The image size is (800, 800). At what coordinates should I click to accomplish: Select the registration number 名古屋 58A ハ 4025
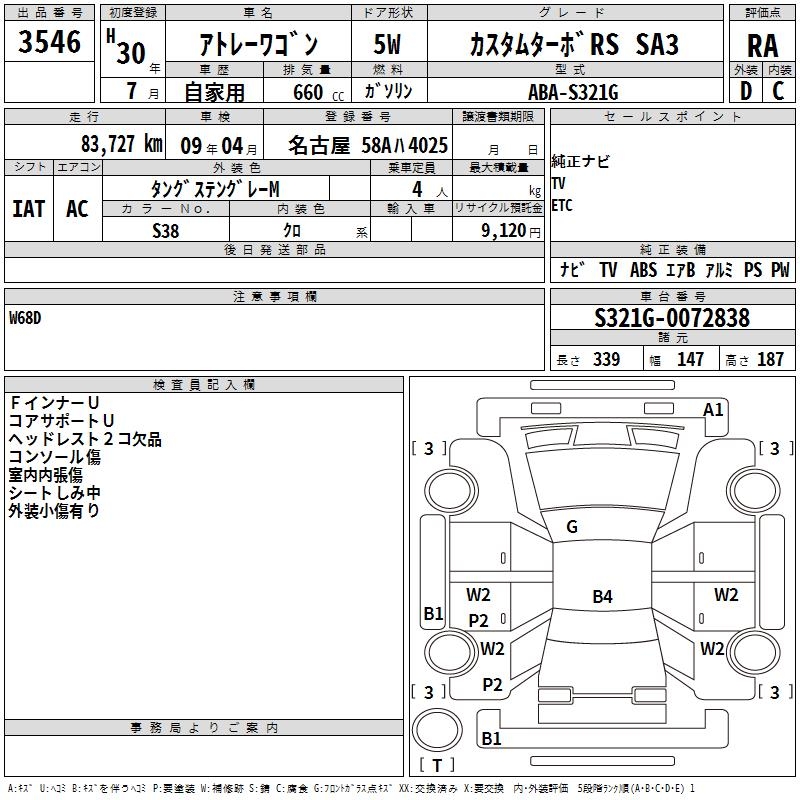point(368,146)
